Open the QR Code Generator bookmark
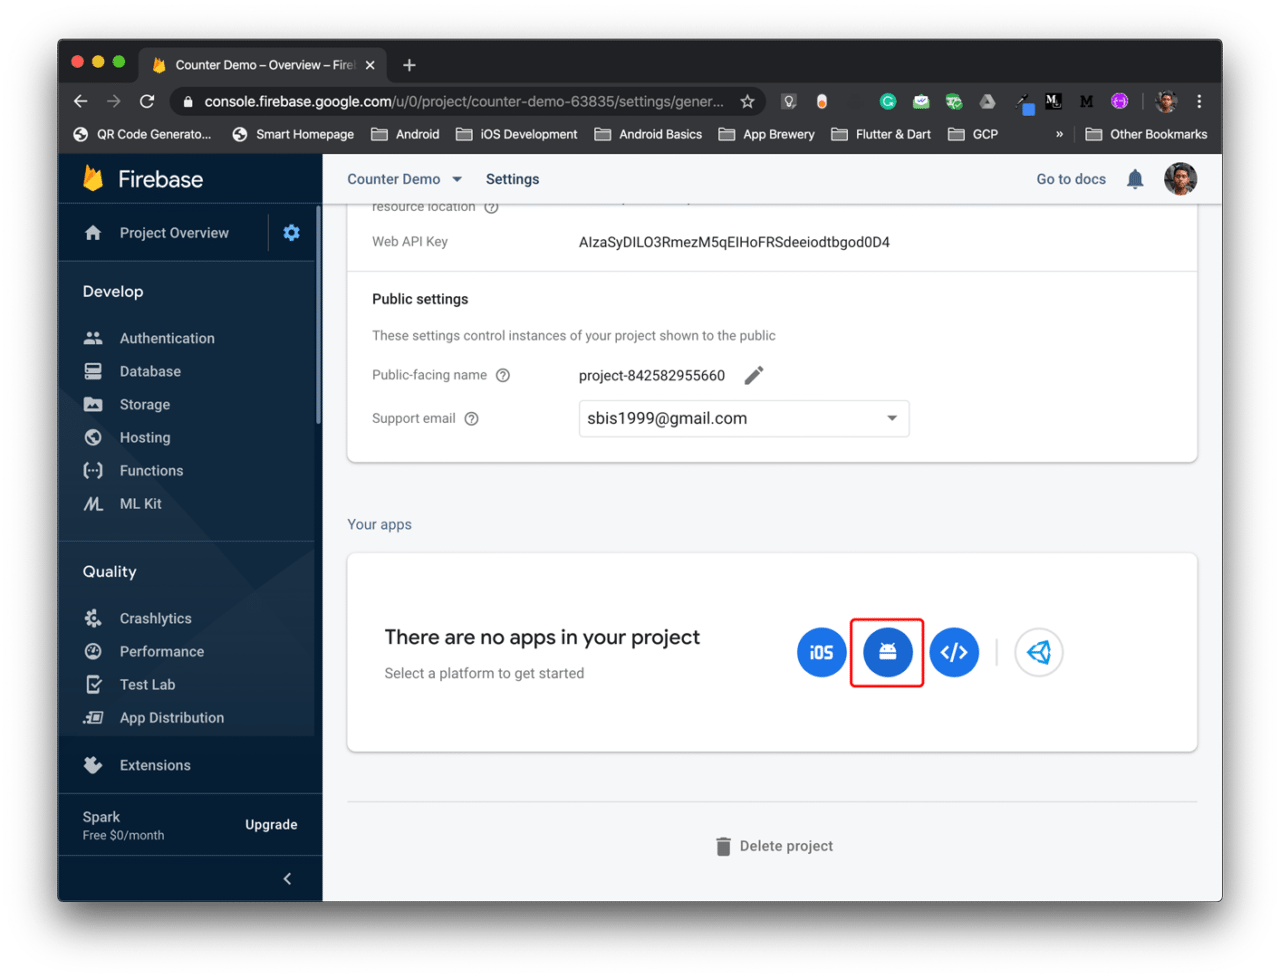Viewport: 1280px width, 978px height. (x=142, y=134)
